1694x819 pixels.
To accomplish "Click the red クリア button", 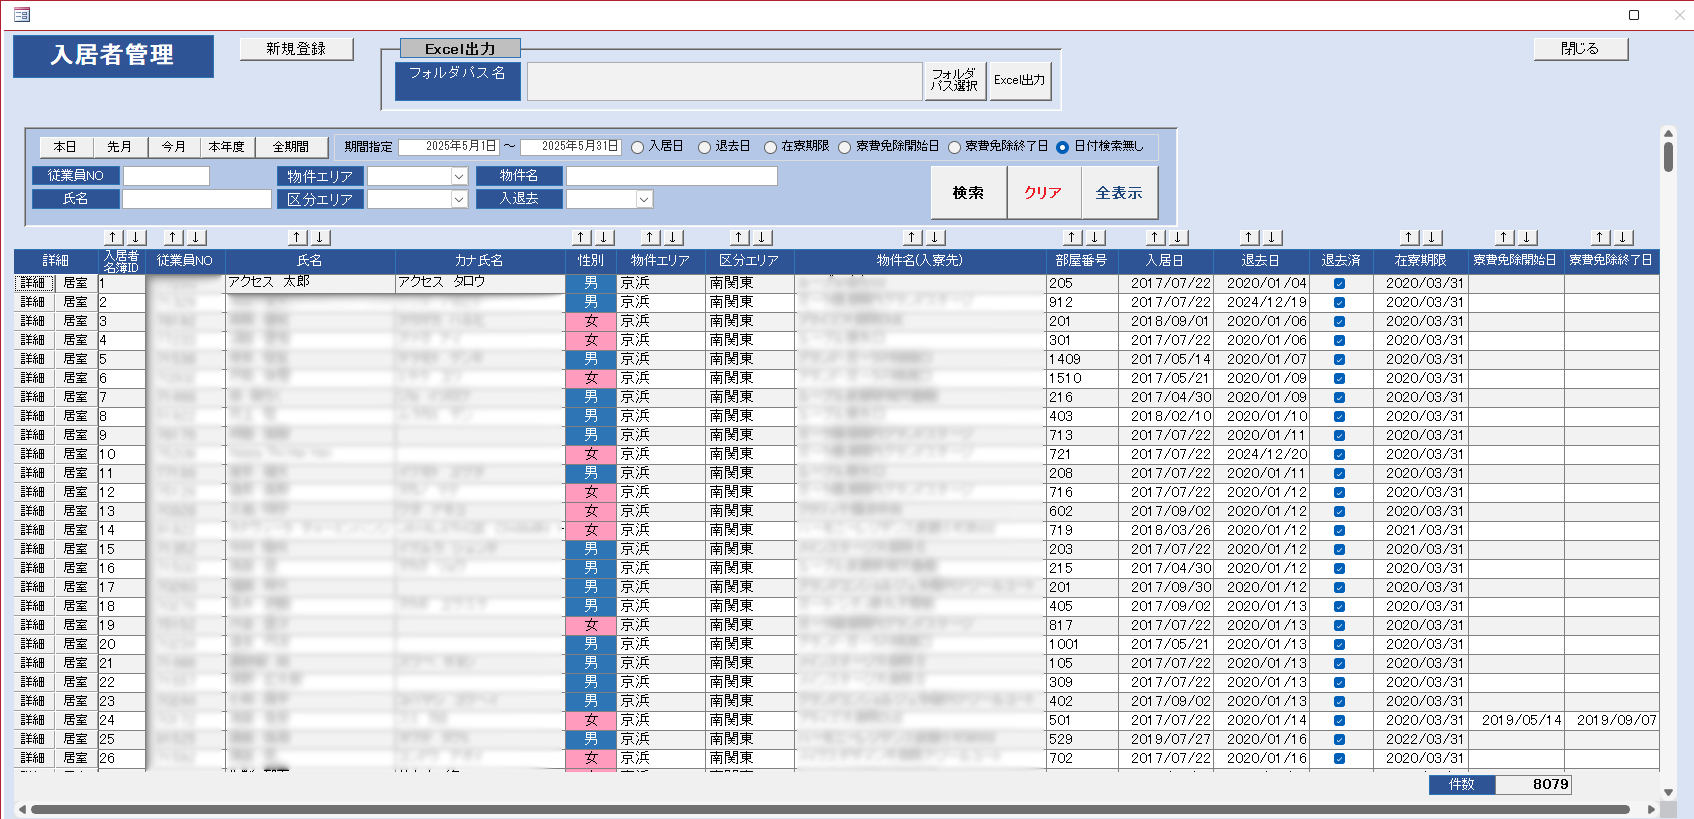I will [x=1043, y=192].
